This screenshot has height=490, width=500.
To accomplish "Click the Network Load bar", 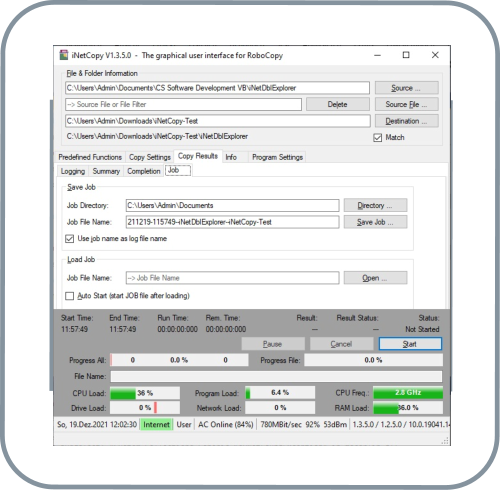I will (280, 408).
